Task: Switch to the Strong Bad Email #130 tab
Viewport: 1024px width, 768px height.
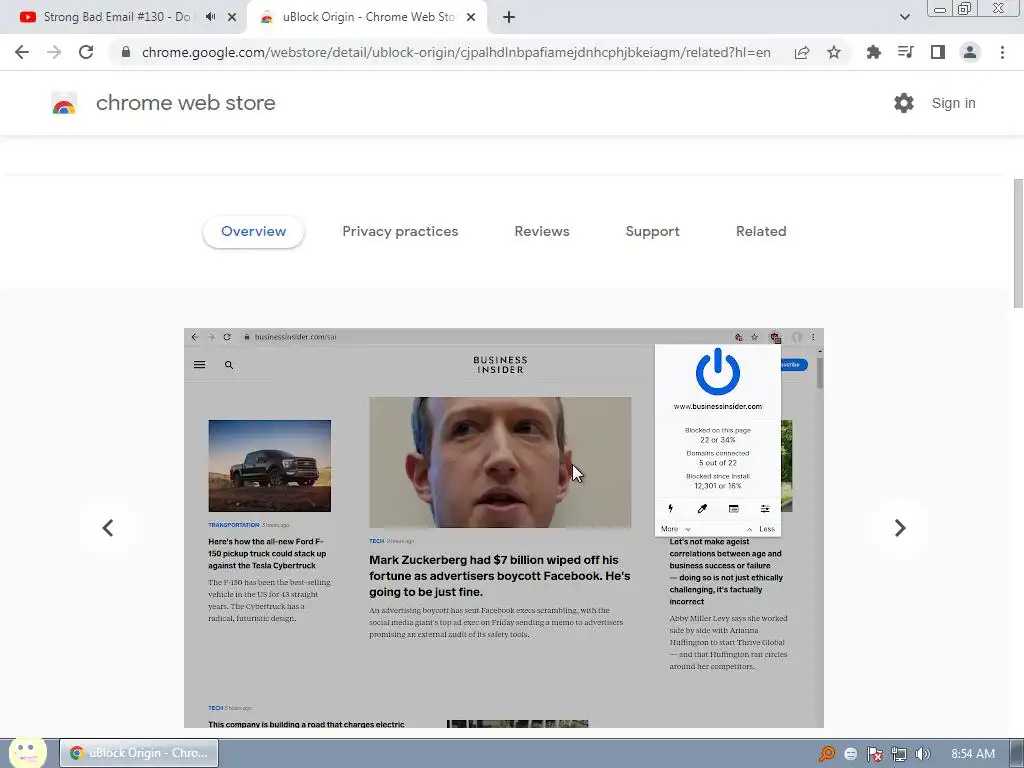Action: (x=116, y=17)
